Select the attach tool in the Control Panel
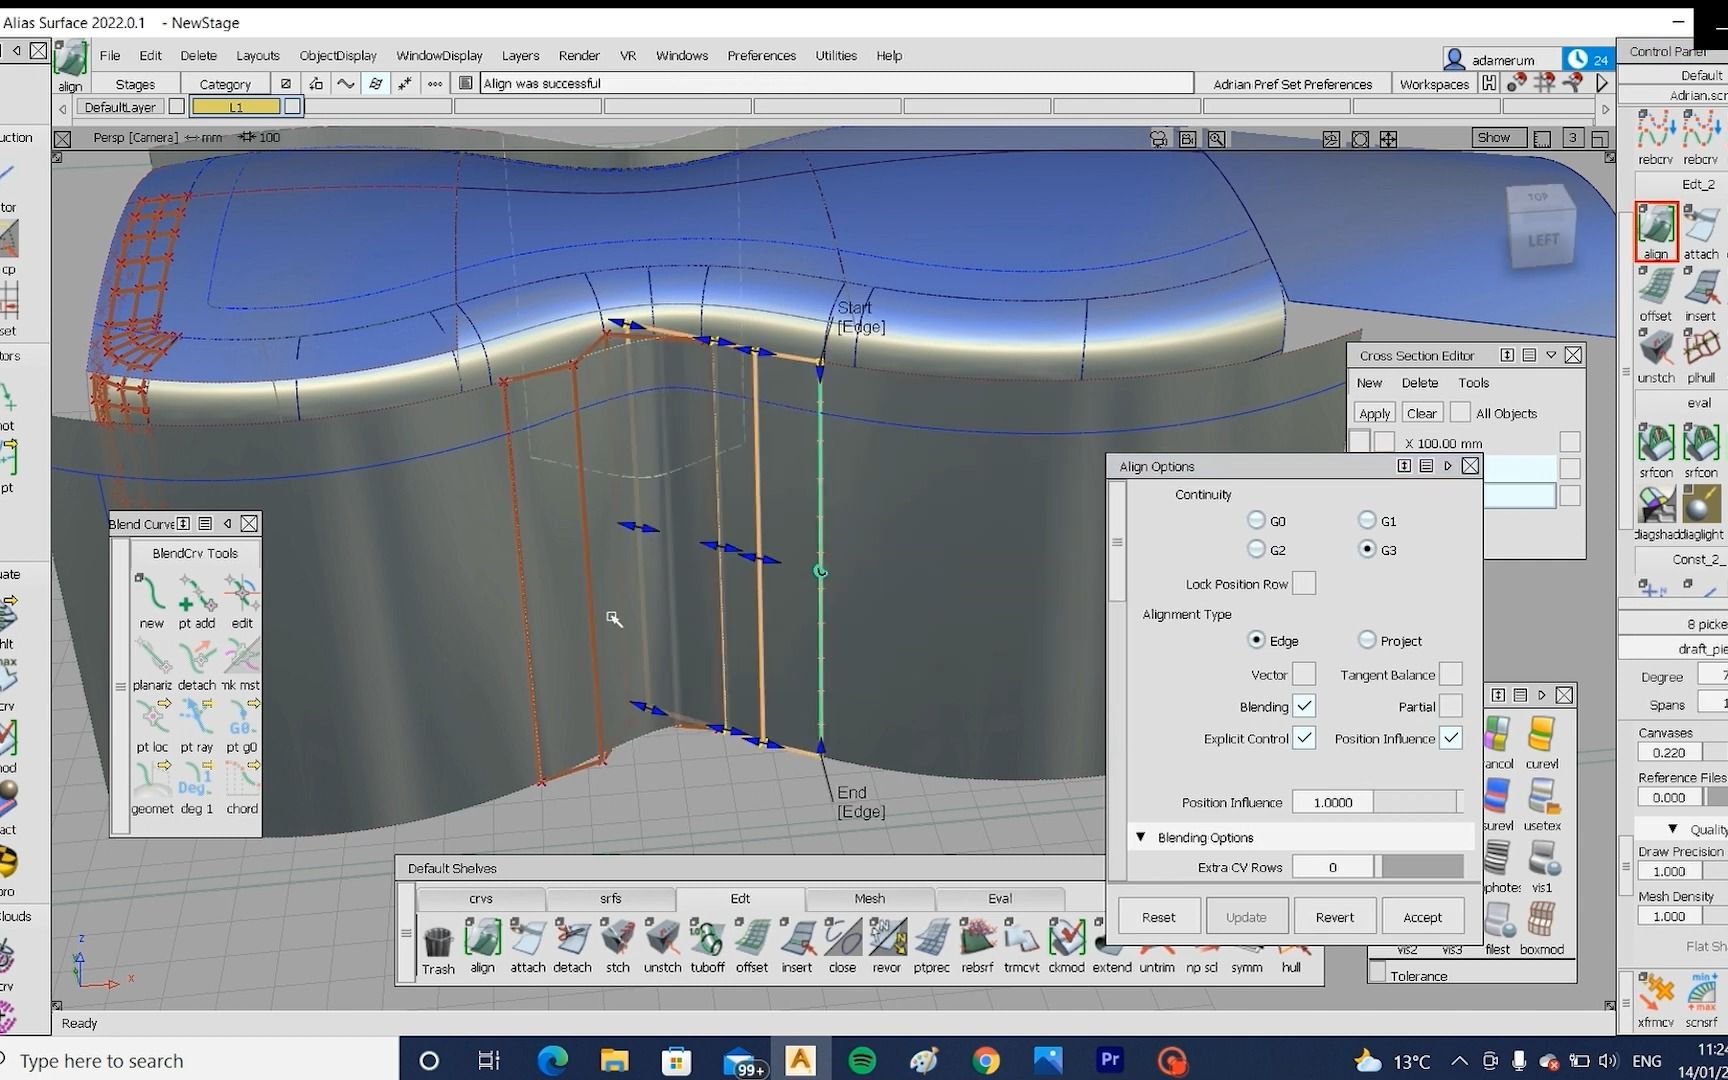This screenshot has height=1080, width=1728. click(x=1700, y=227)
